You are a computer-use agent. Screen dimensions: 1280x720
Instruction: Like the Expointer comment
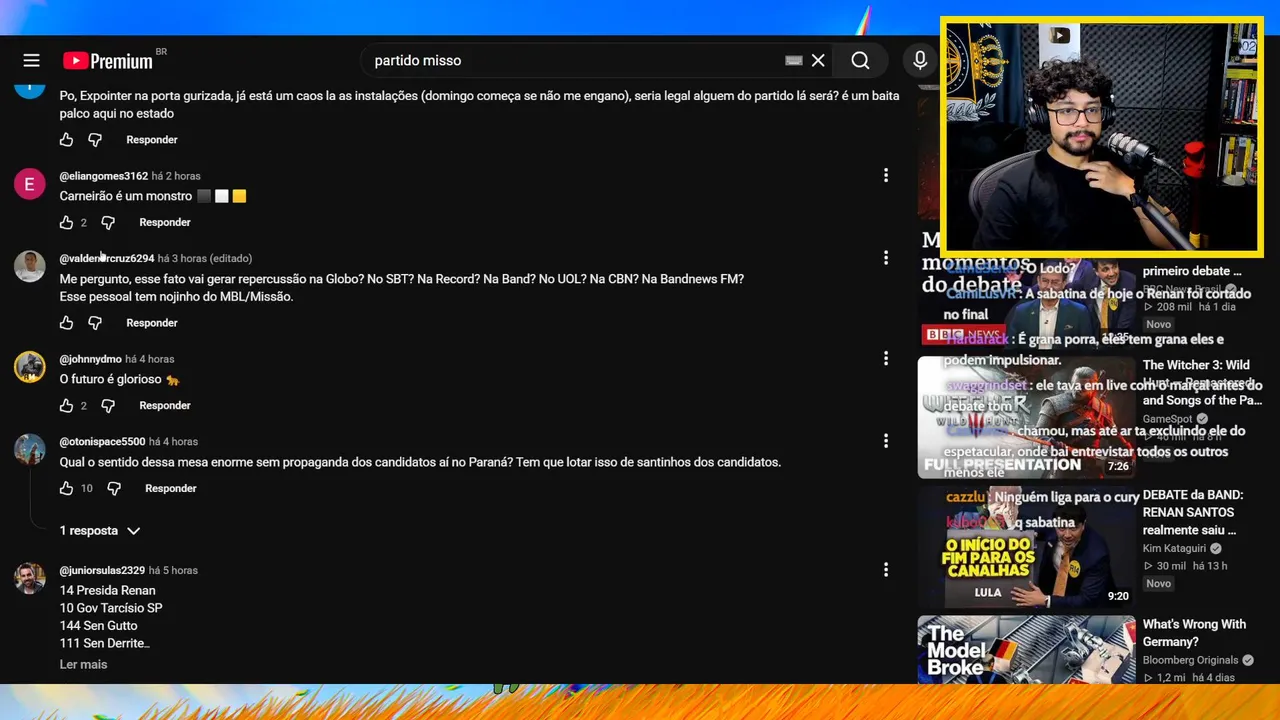click(66, 140)
